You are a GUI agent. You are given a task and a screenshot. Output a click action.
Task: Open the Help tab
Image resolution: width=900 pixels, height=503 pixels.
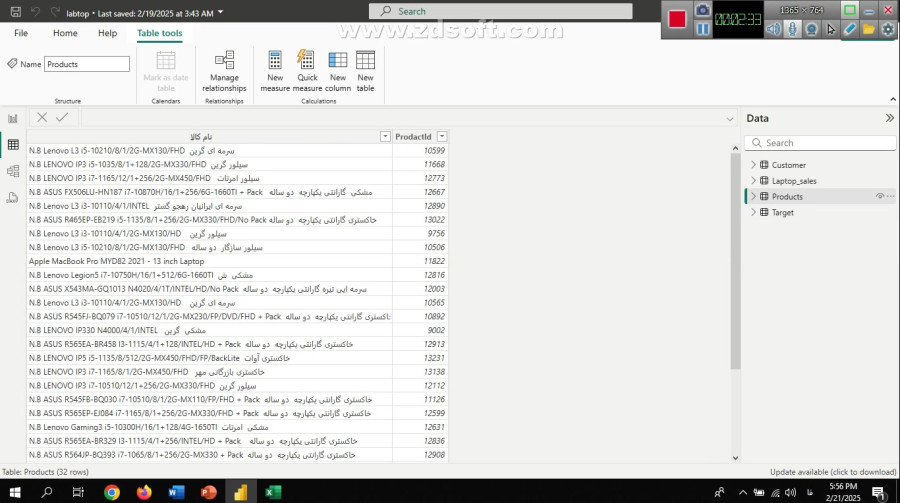tap(107, 33)
